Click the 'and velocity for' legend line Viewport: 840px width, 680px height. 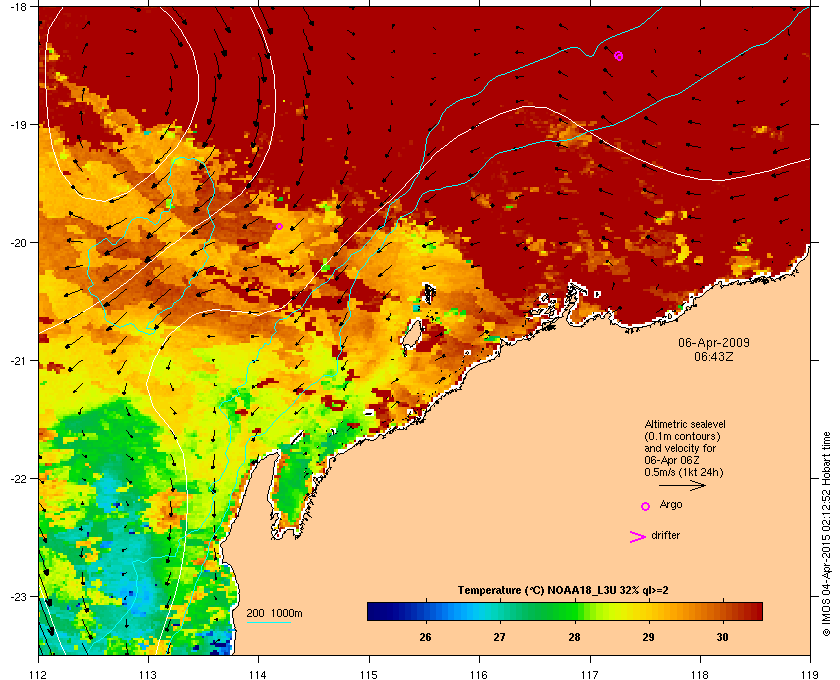tap(680, 448)
